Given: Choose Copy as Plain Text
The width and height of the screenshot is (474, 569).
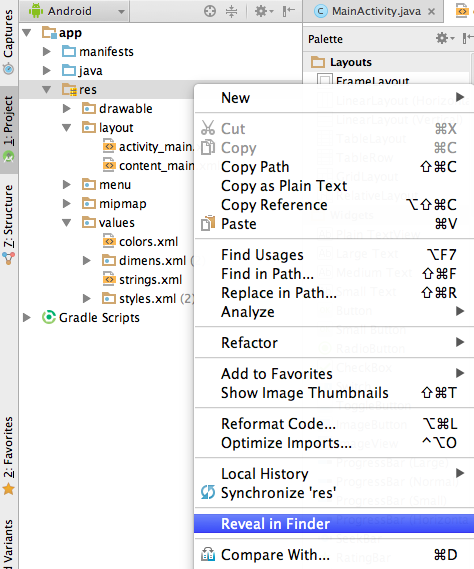Looking at the screenshot, I should tap(334, 186).
